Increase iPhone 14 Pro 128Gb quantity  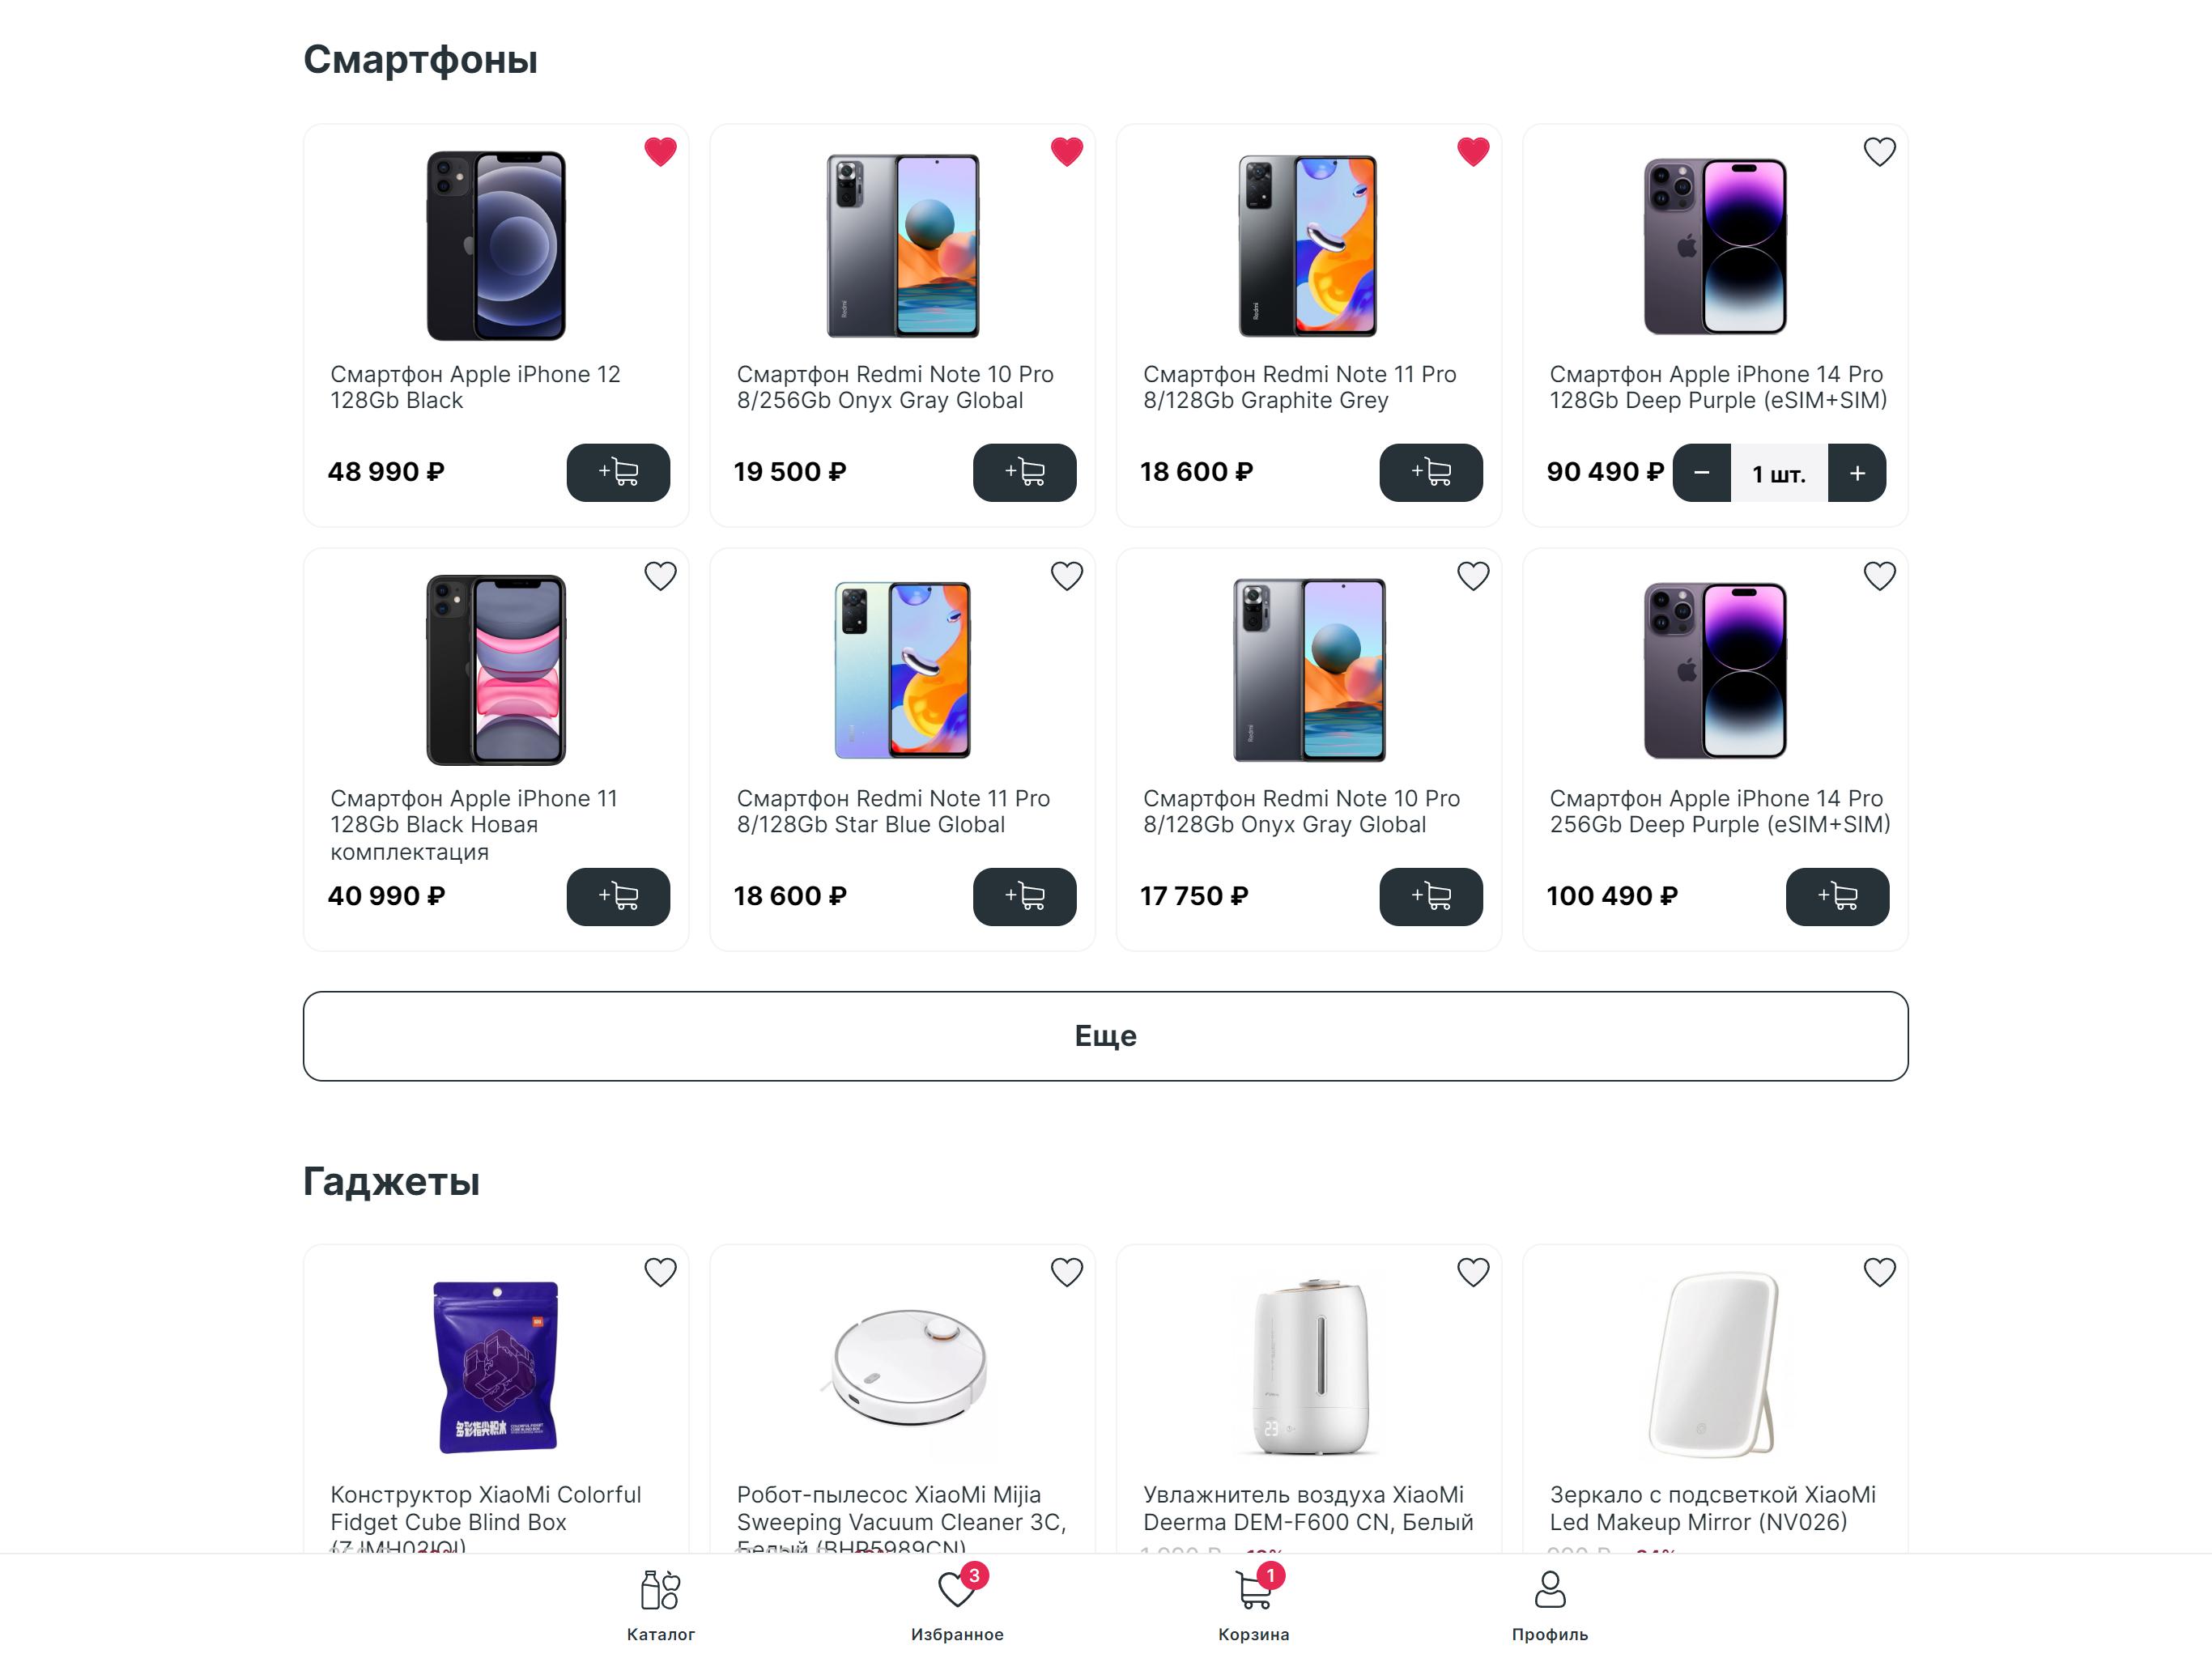click(x=1857, y=473)
